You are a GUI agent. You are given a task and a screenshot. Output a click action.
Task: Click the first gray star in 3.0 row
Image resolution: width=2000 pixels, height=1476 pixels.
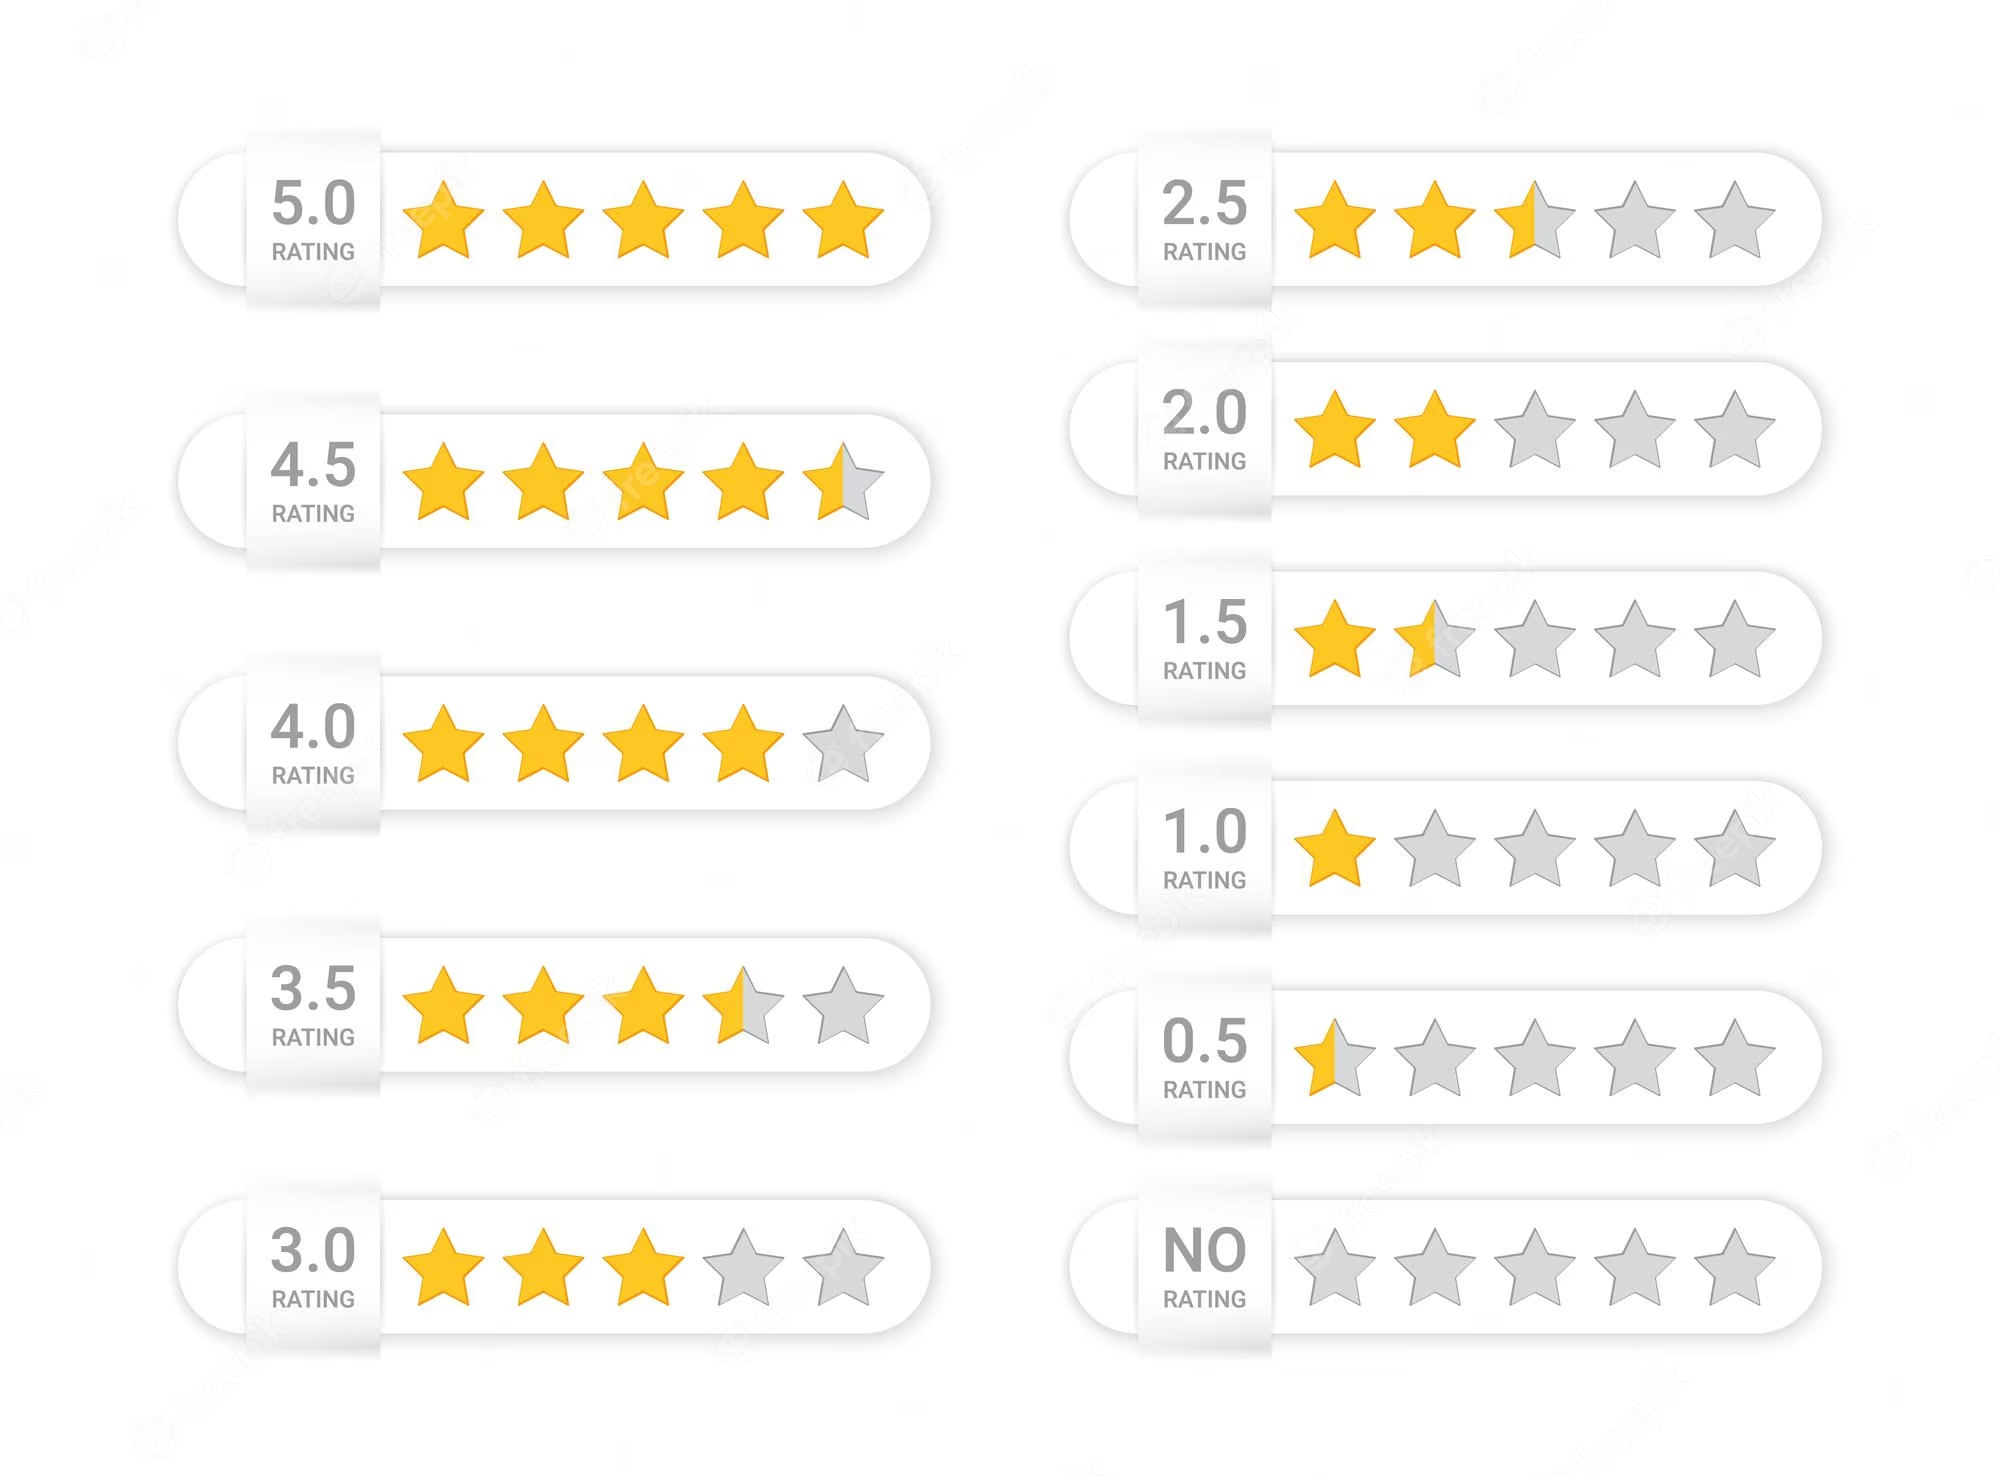pyautogui.click(x=743, y=1269)
